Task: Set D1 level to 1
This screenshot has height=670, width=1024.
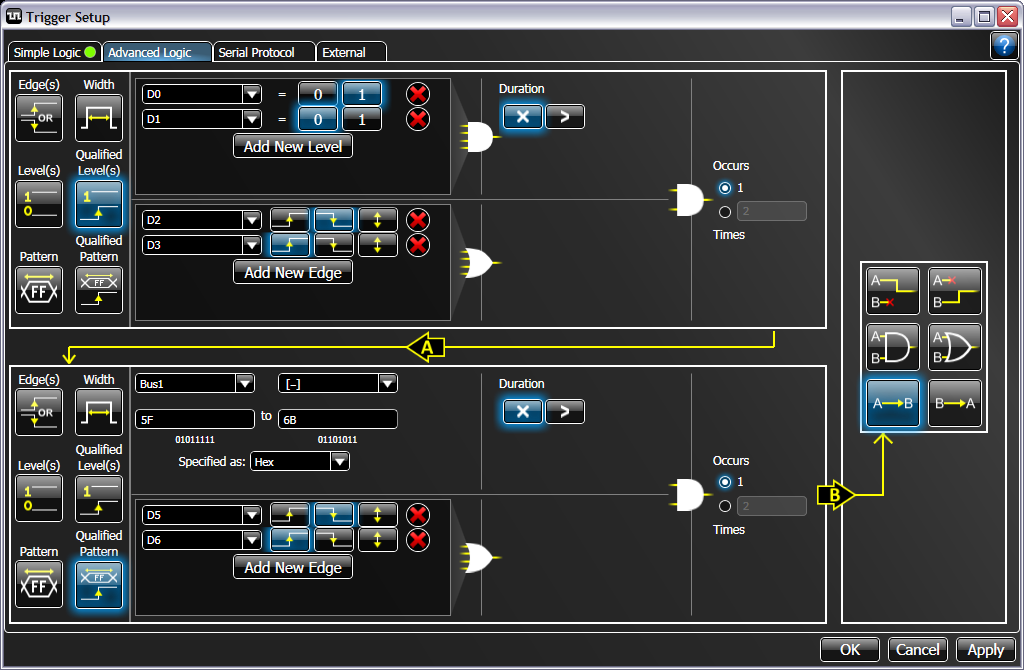Action: tap(362, 119)
